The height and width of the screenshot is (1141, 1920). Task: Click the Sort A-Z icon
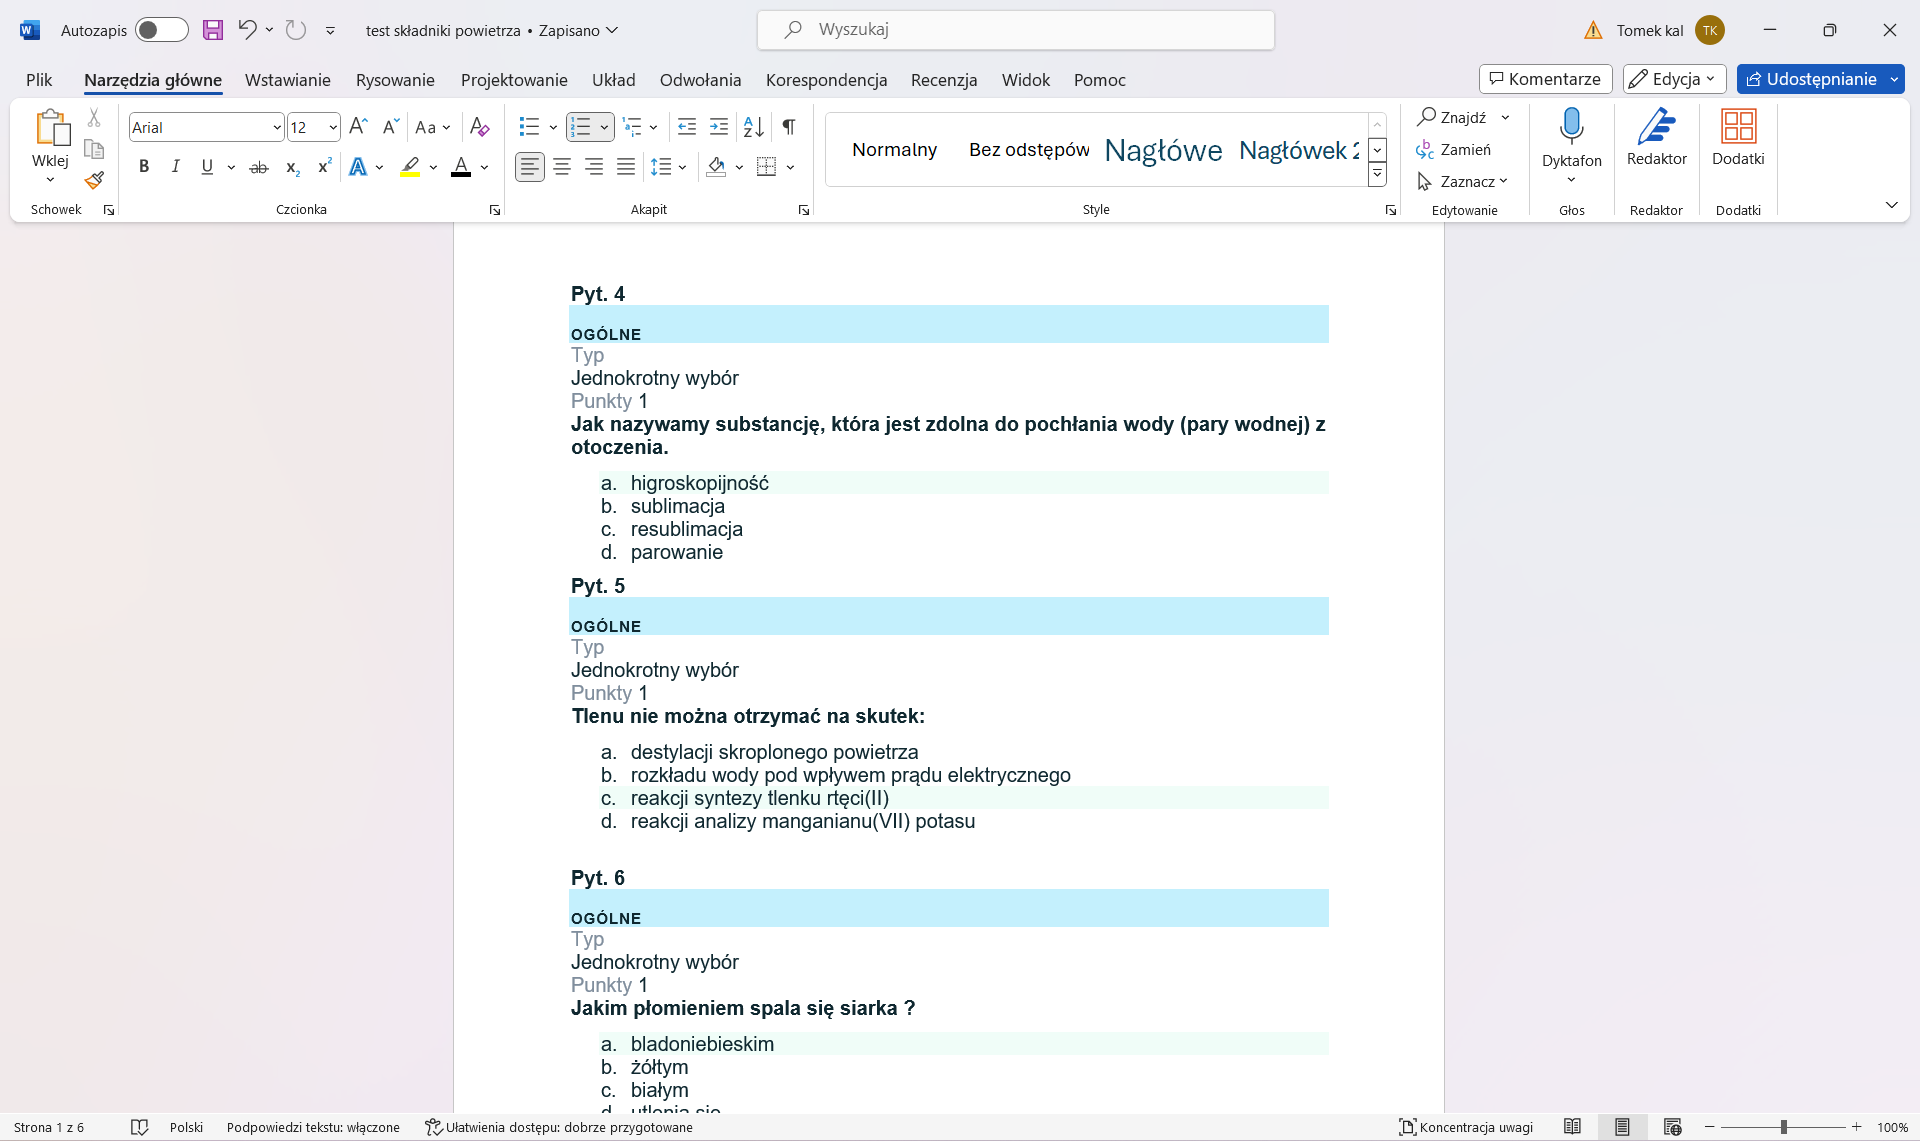tap(754, 127)
